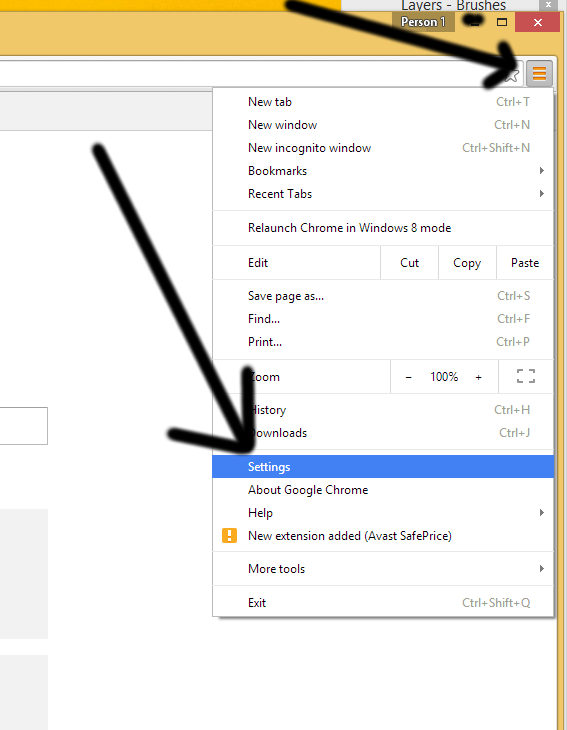Viewport: 567px width, 730px height.
Task: Click the page's empty input box
Action: coord(23,426)
